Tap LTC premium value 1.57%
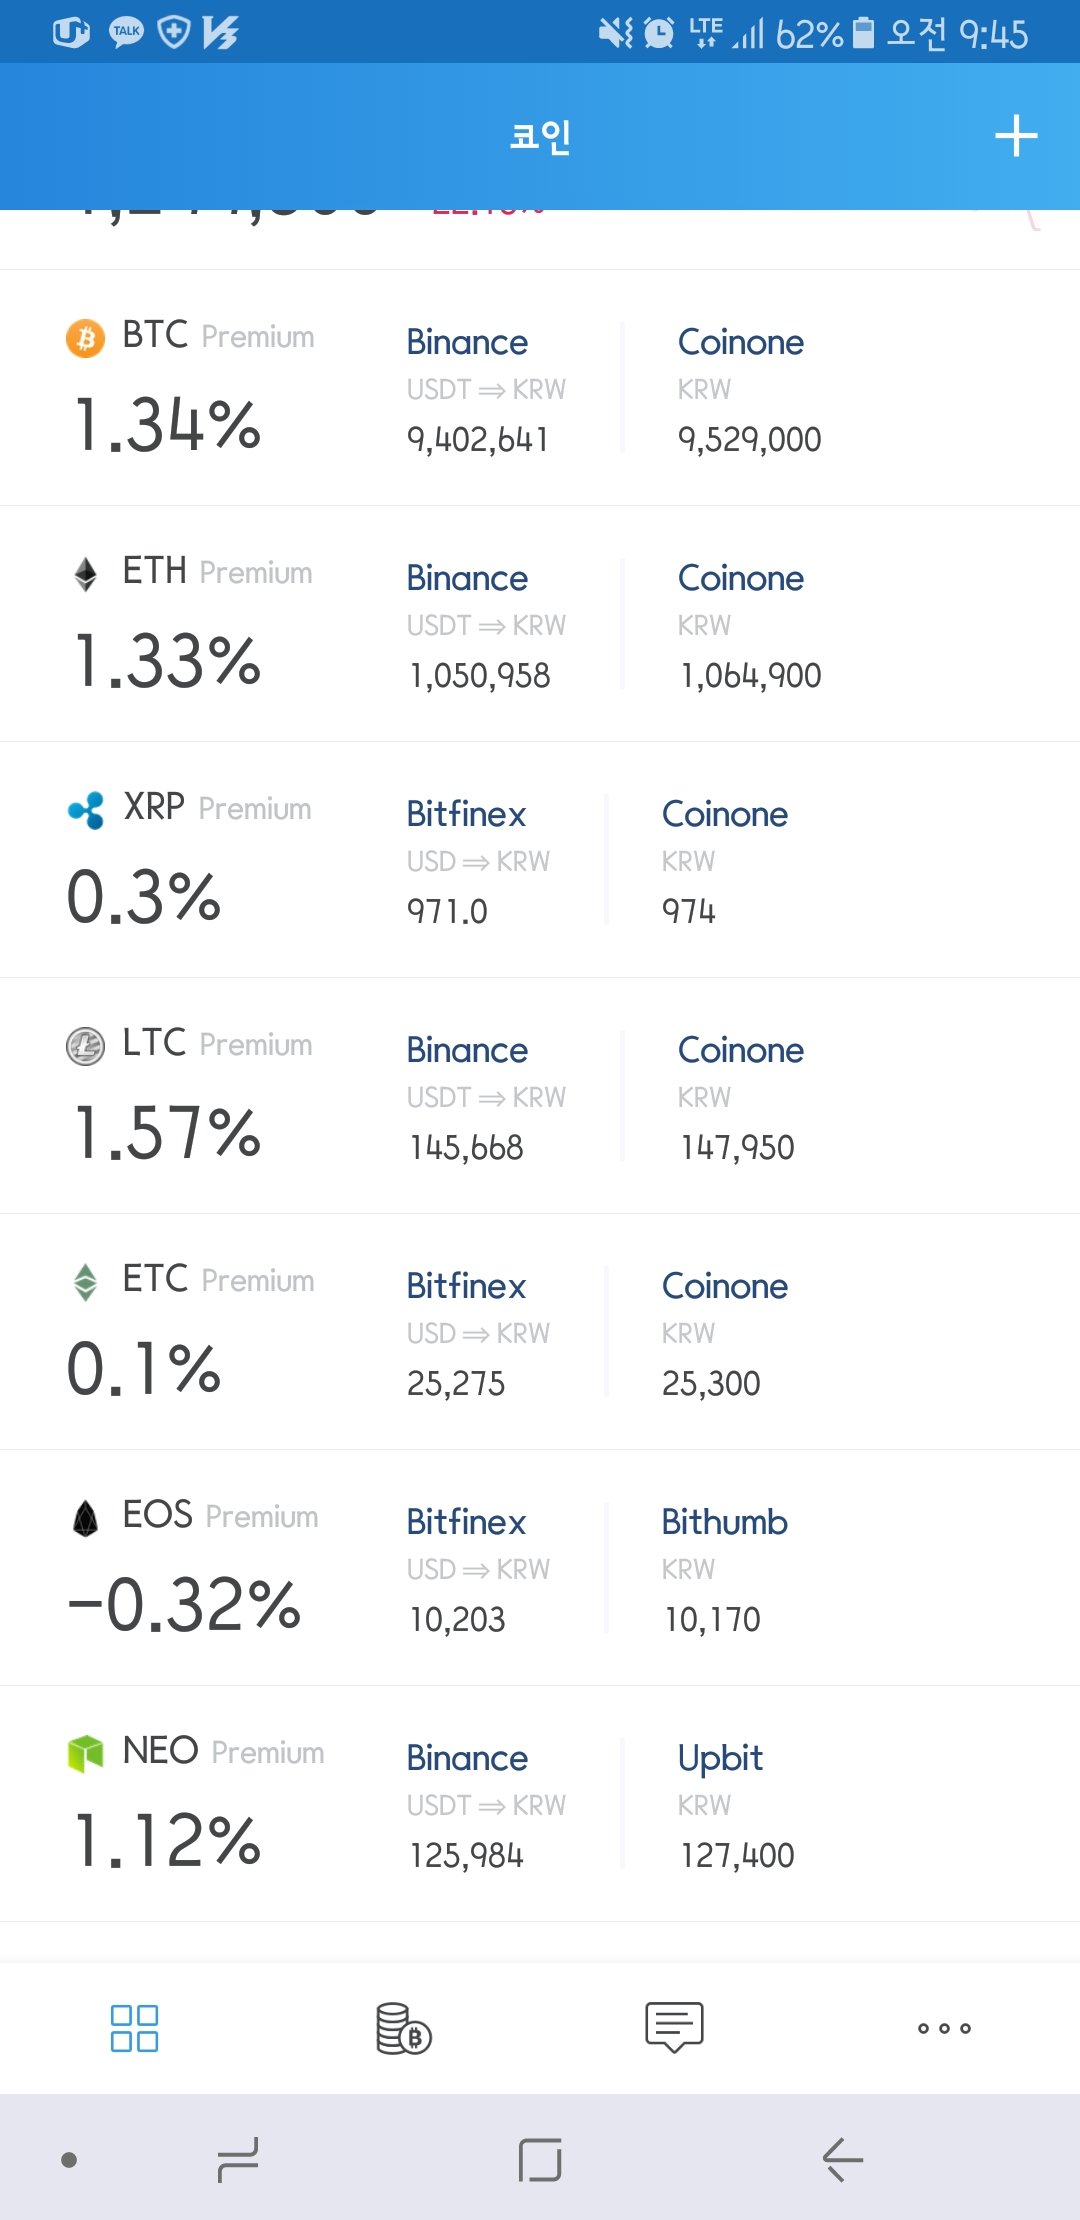Image resolution: width=1080 pixels, height=2220 pixels. (x=168, y=1132)
